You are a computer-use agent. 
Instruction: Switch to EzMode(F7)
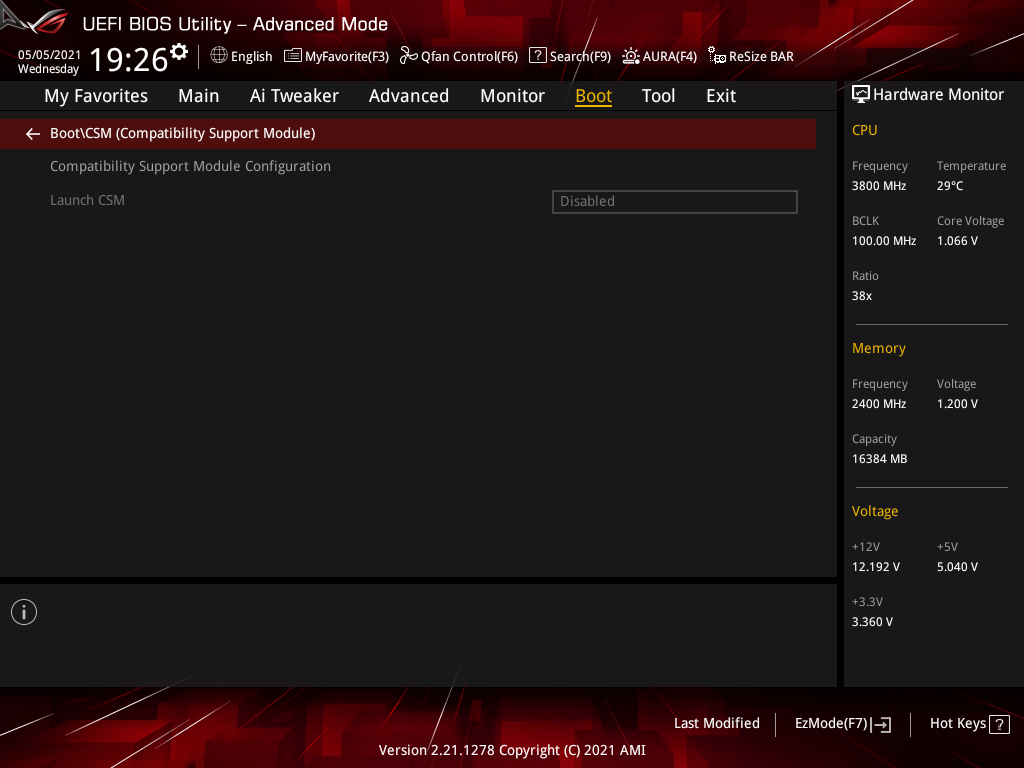tap(831, 724)
